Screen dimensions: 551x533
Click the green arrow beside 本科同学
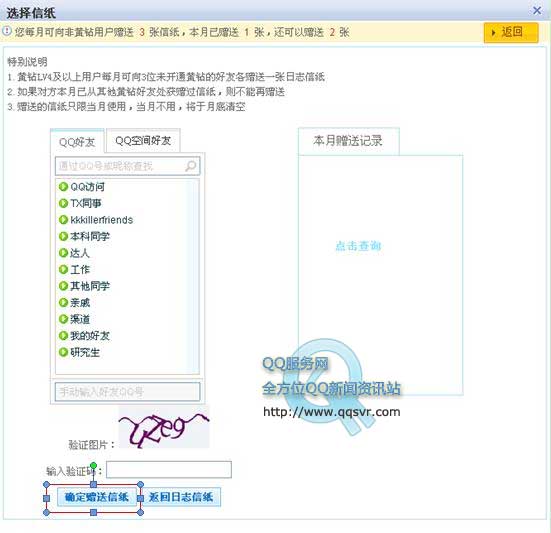[x=63, y=236]
